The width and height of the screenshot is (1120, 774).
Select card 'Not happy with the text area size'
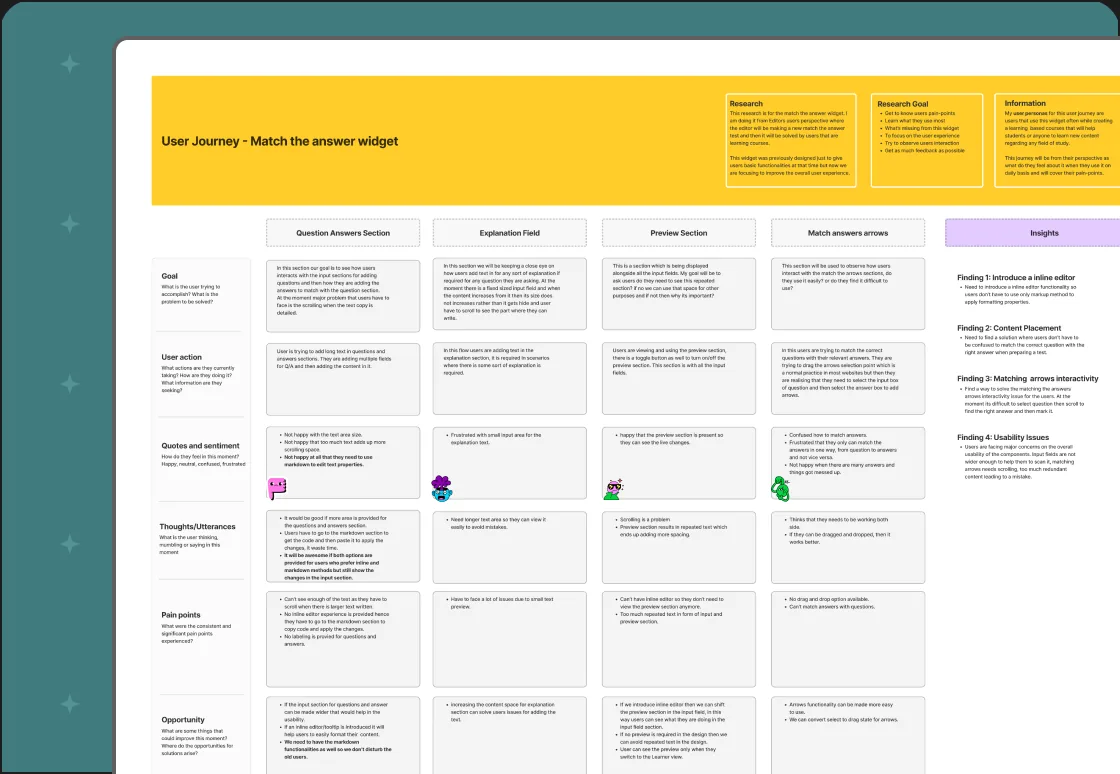coord(343,463)
